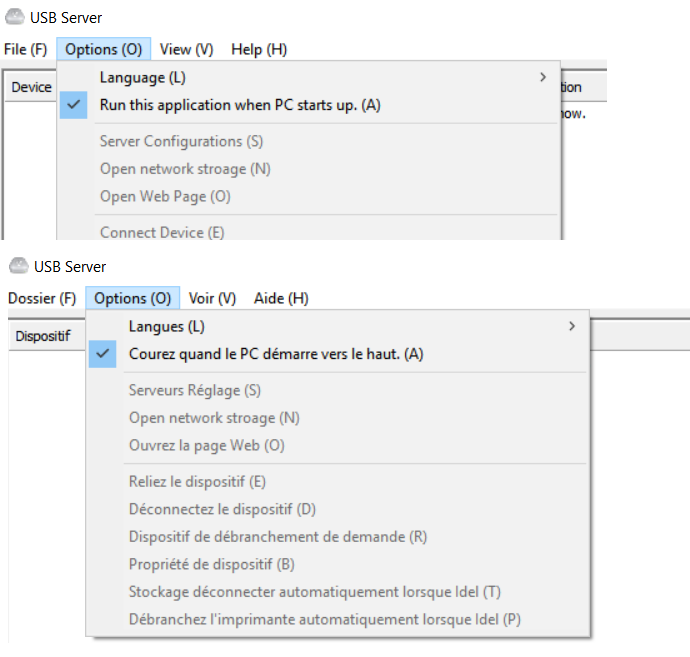Select Server Configurations (S)
This screenshot has height=657, width=690.
[181, 142]
